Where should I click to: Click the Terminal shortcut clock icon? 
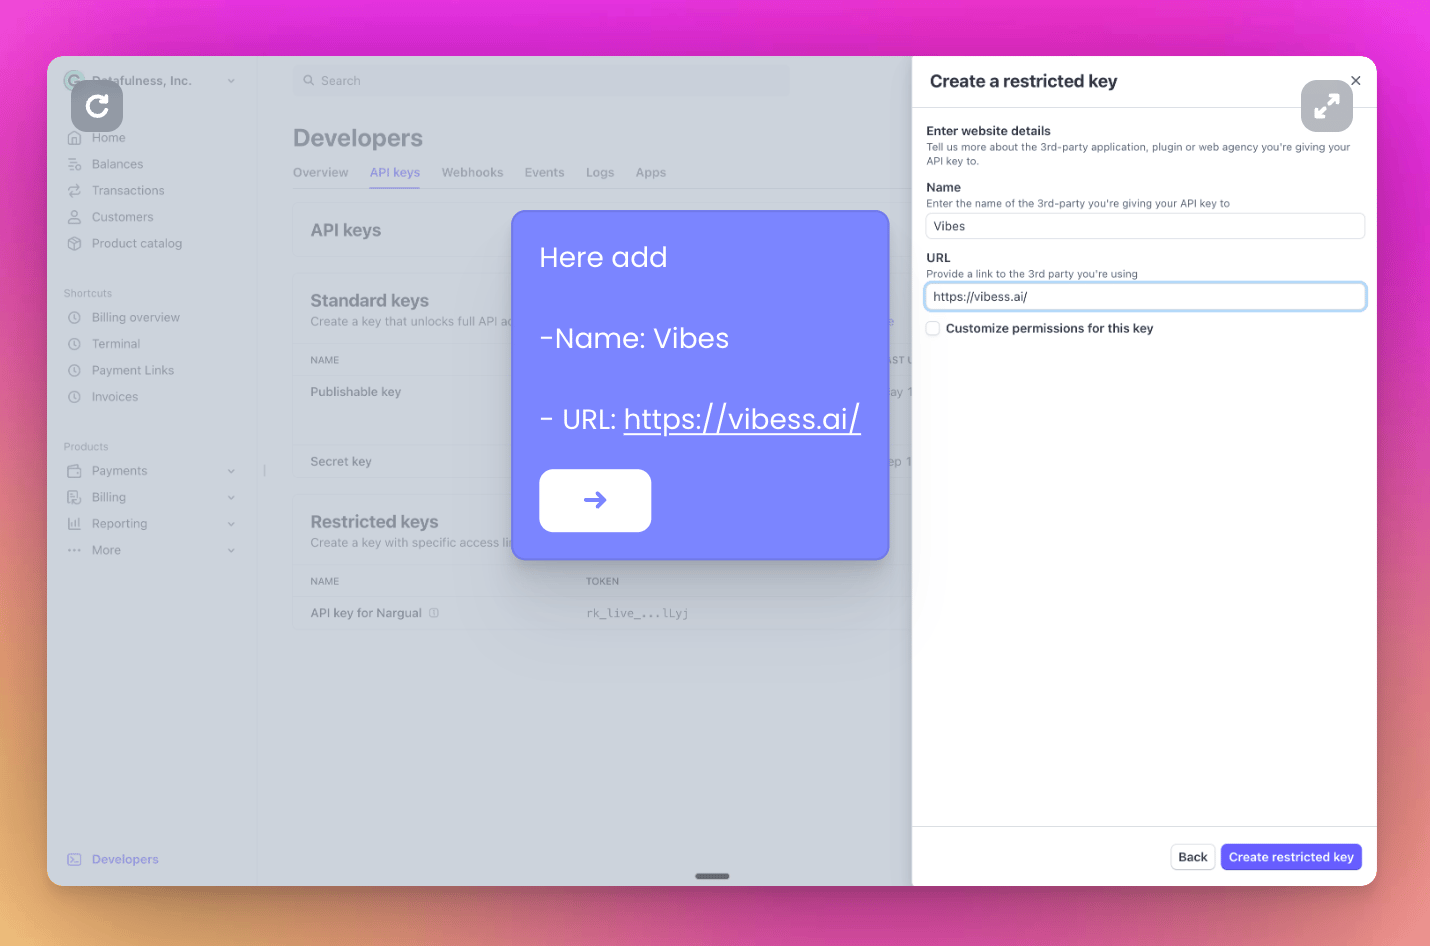click(x=74, y=344)
